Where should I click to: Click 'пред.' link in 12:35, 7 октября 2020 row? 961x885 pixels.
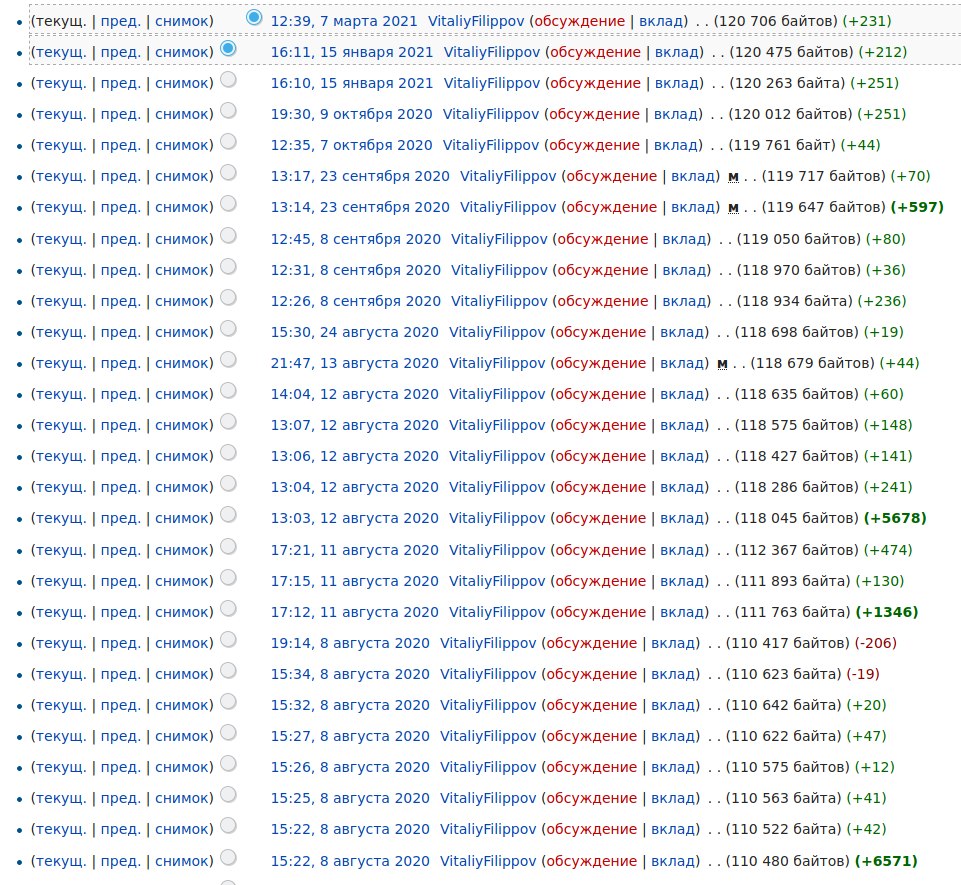pos(121,145)
